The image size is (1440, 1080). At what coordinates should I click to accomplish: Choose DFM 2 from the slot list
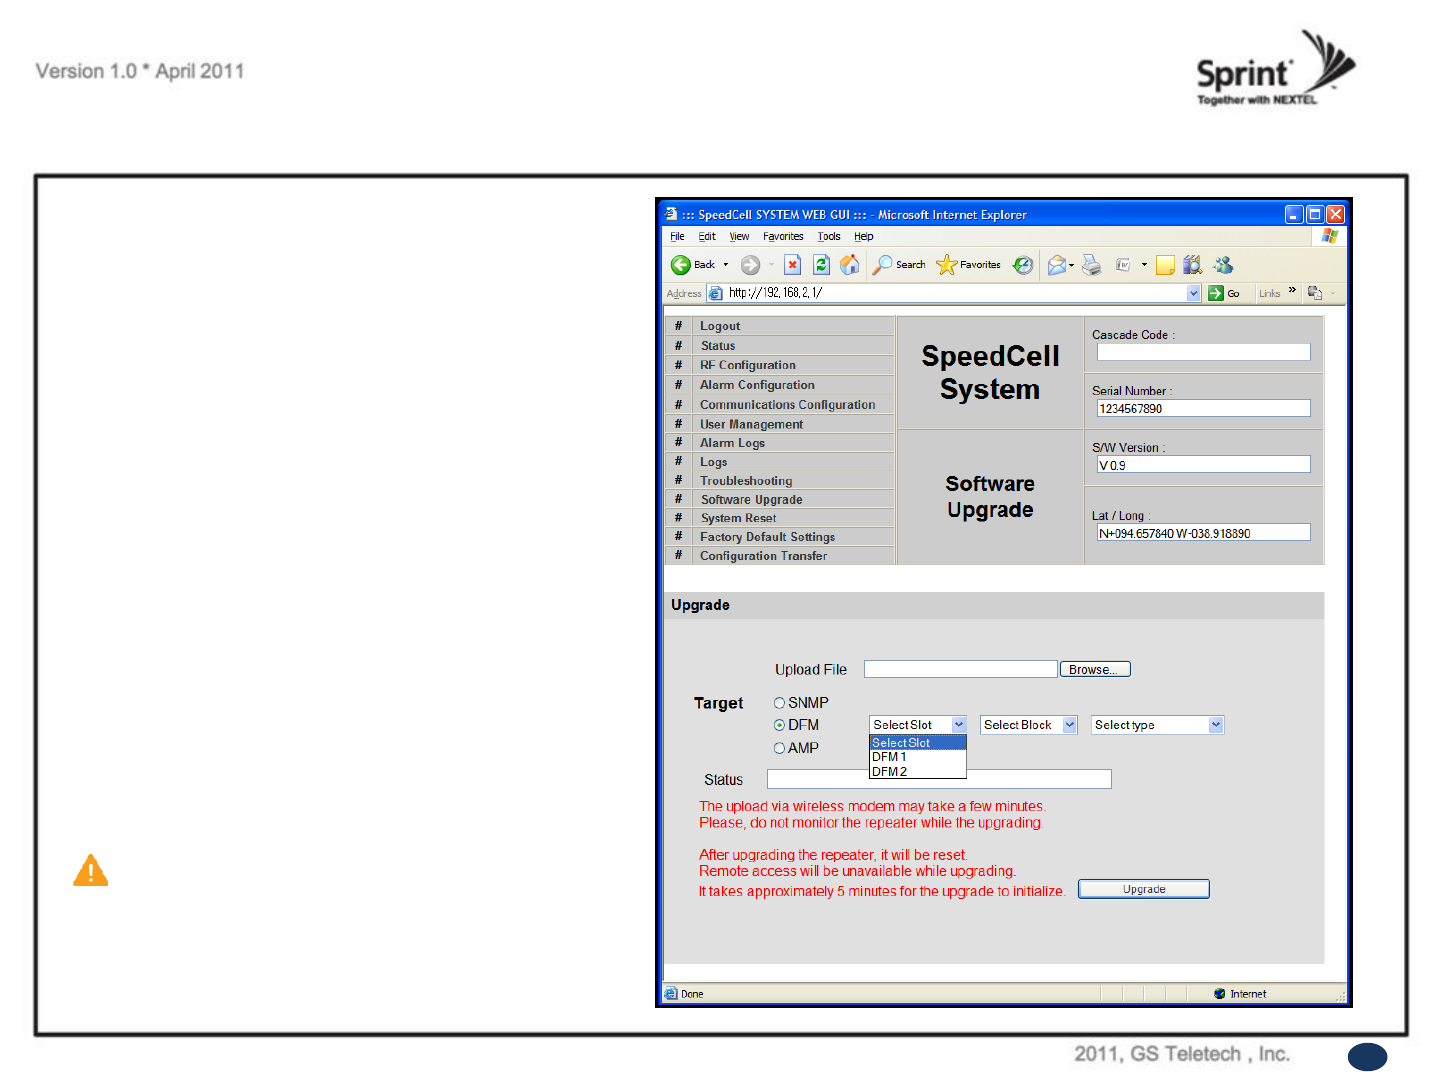click(918, 772)
